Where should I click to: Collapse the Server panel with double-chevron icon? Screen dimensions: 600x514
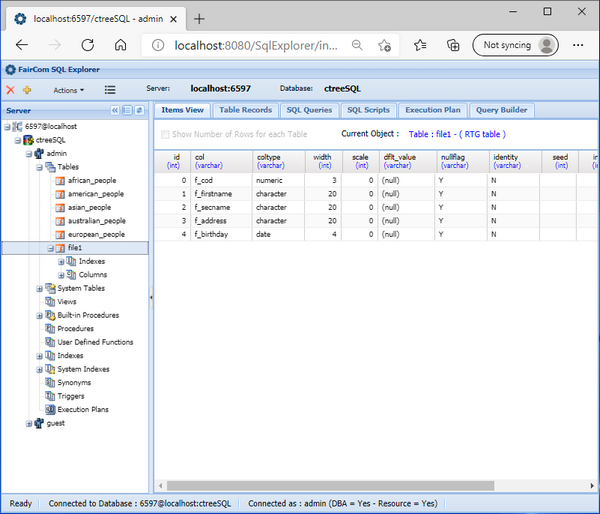click(115, 111)
